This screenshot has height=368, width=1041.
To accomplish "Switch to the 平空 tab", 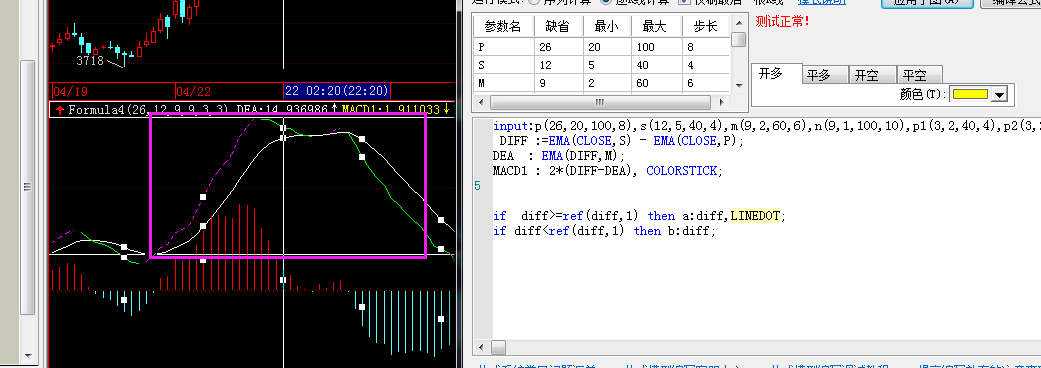I will (x=920, y=74).
